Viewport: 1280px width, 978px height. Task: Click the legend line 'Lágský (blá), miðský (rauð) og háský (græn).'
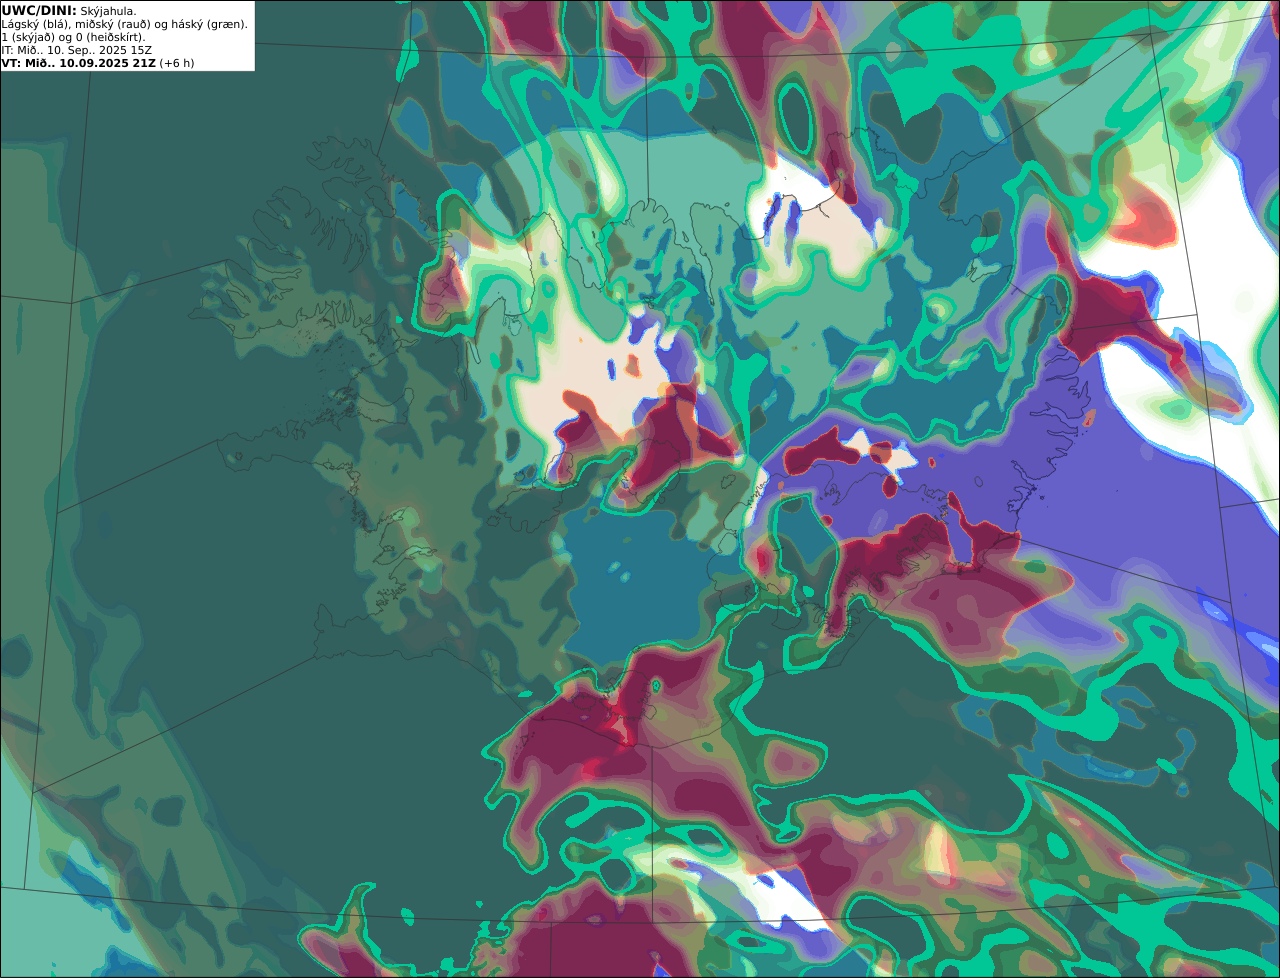pyautogui.click(x=125, y=24)
